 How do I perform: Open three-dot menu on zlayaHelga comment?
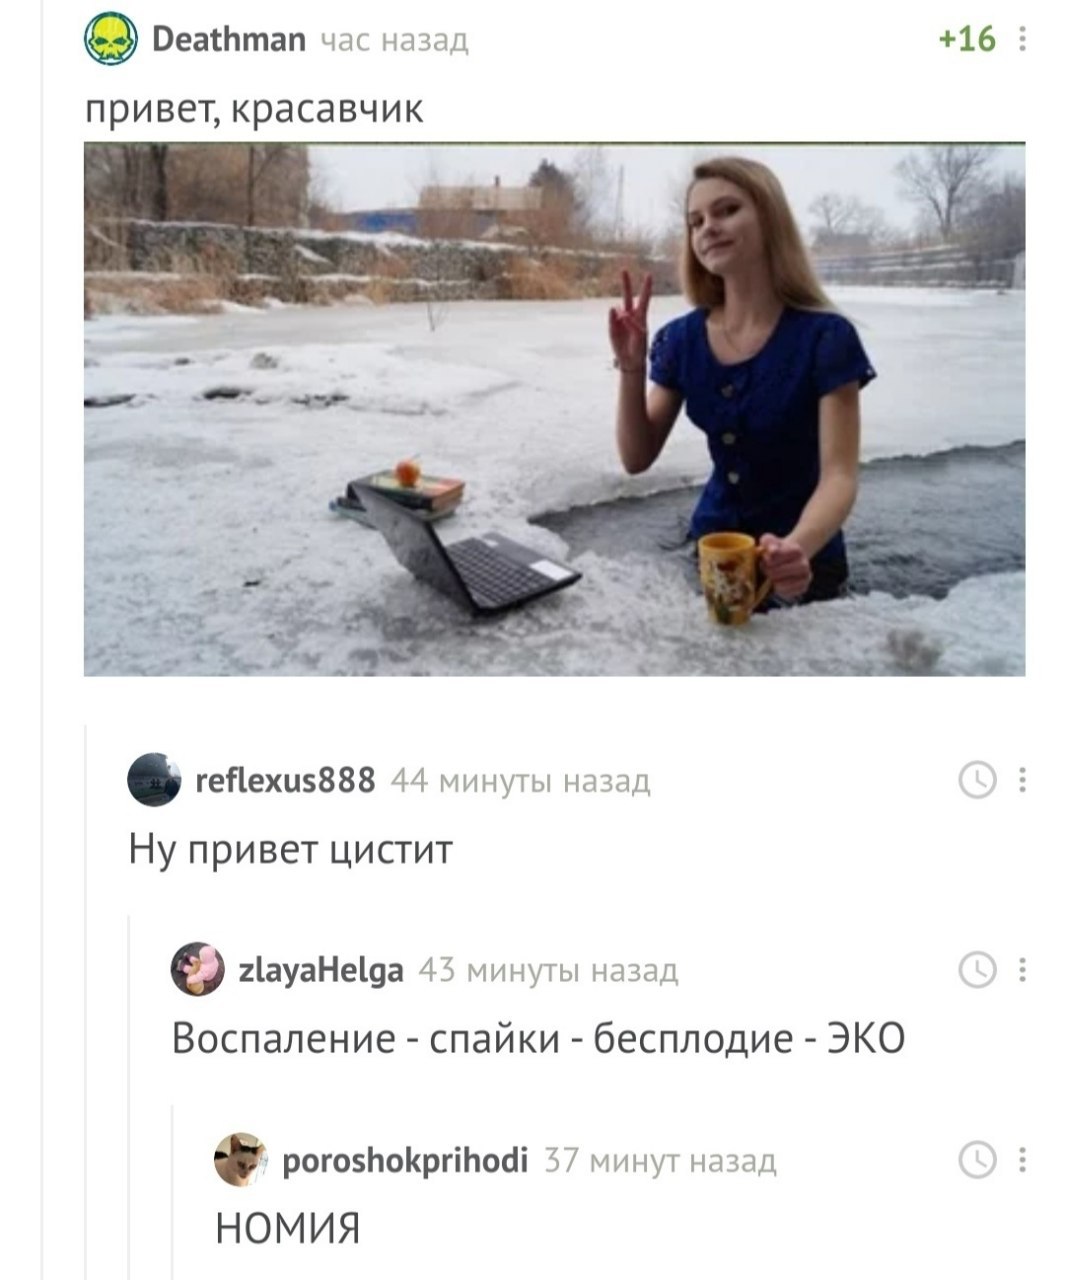(x=1021, y=969)
